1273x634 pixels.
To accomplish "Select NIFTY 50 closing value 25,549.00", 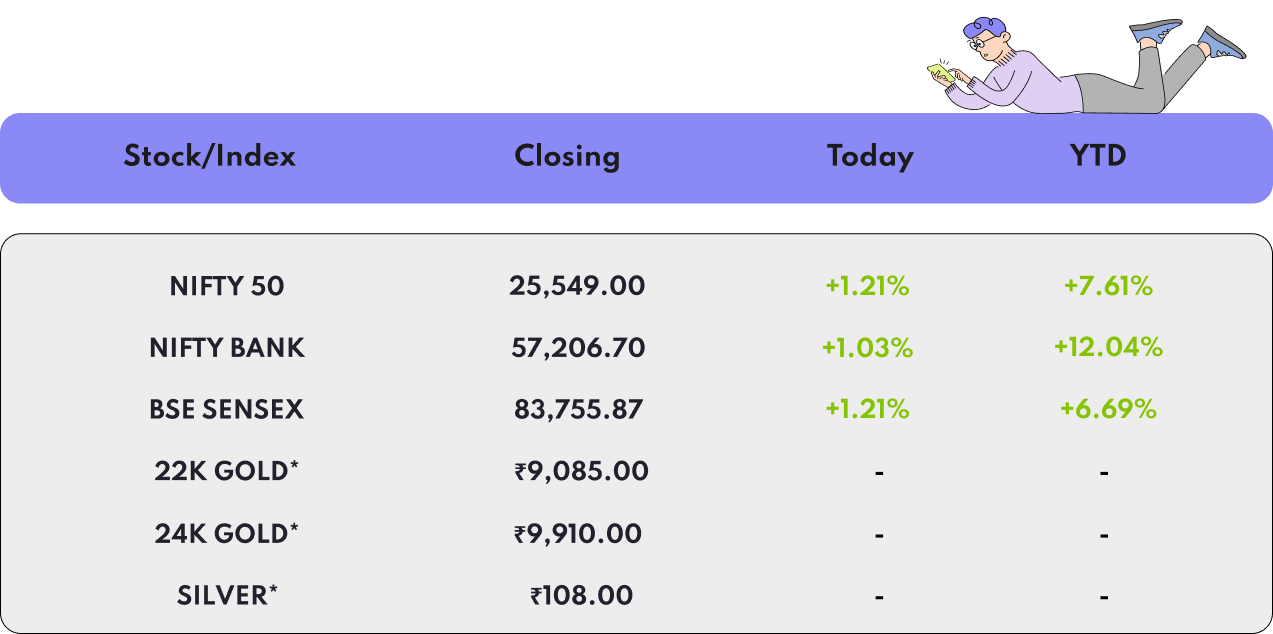I will [577, 286].
